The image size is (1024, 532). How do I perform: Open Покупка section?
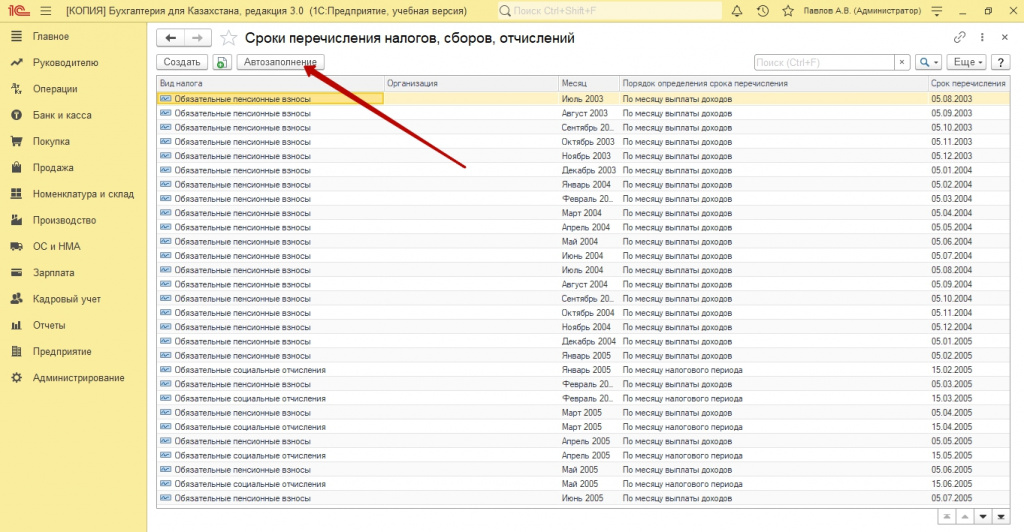51,141
